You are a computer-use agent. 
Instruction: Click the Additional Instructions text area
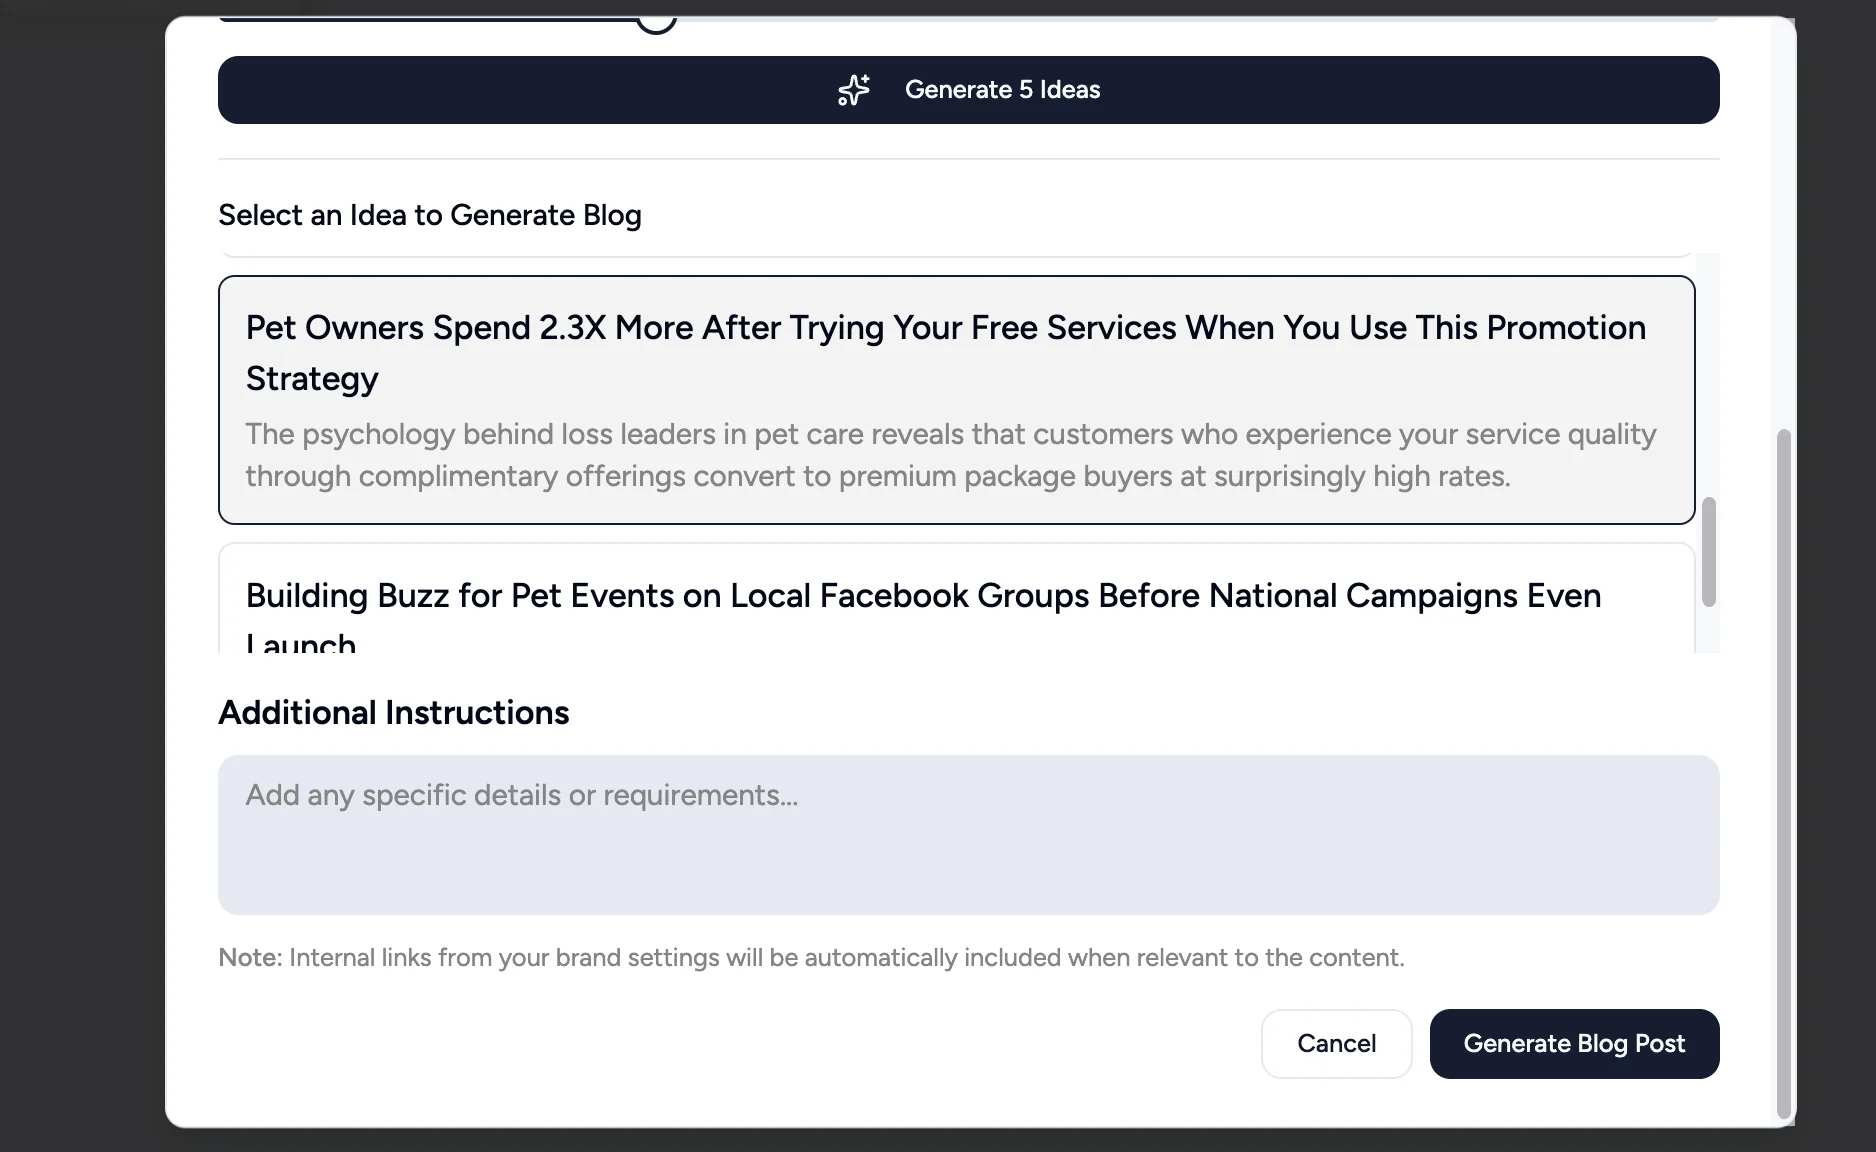pyautogui.click(x=968, y=835)
